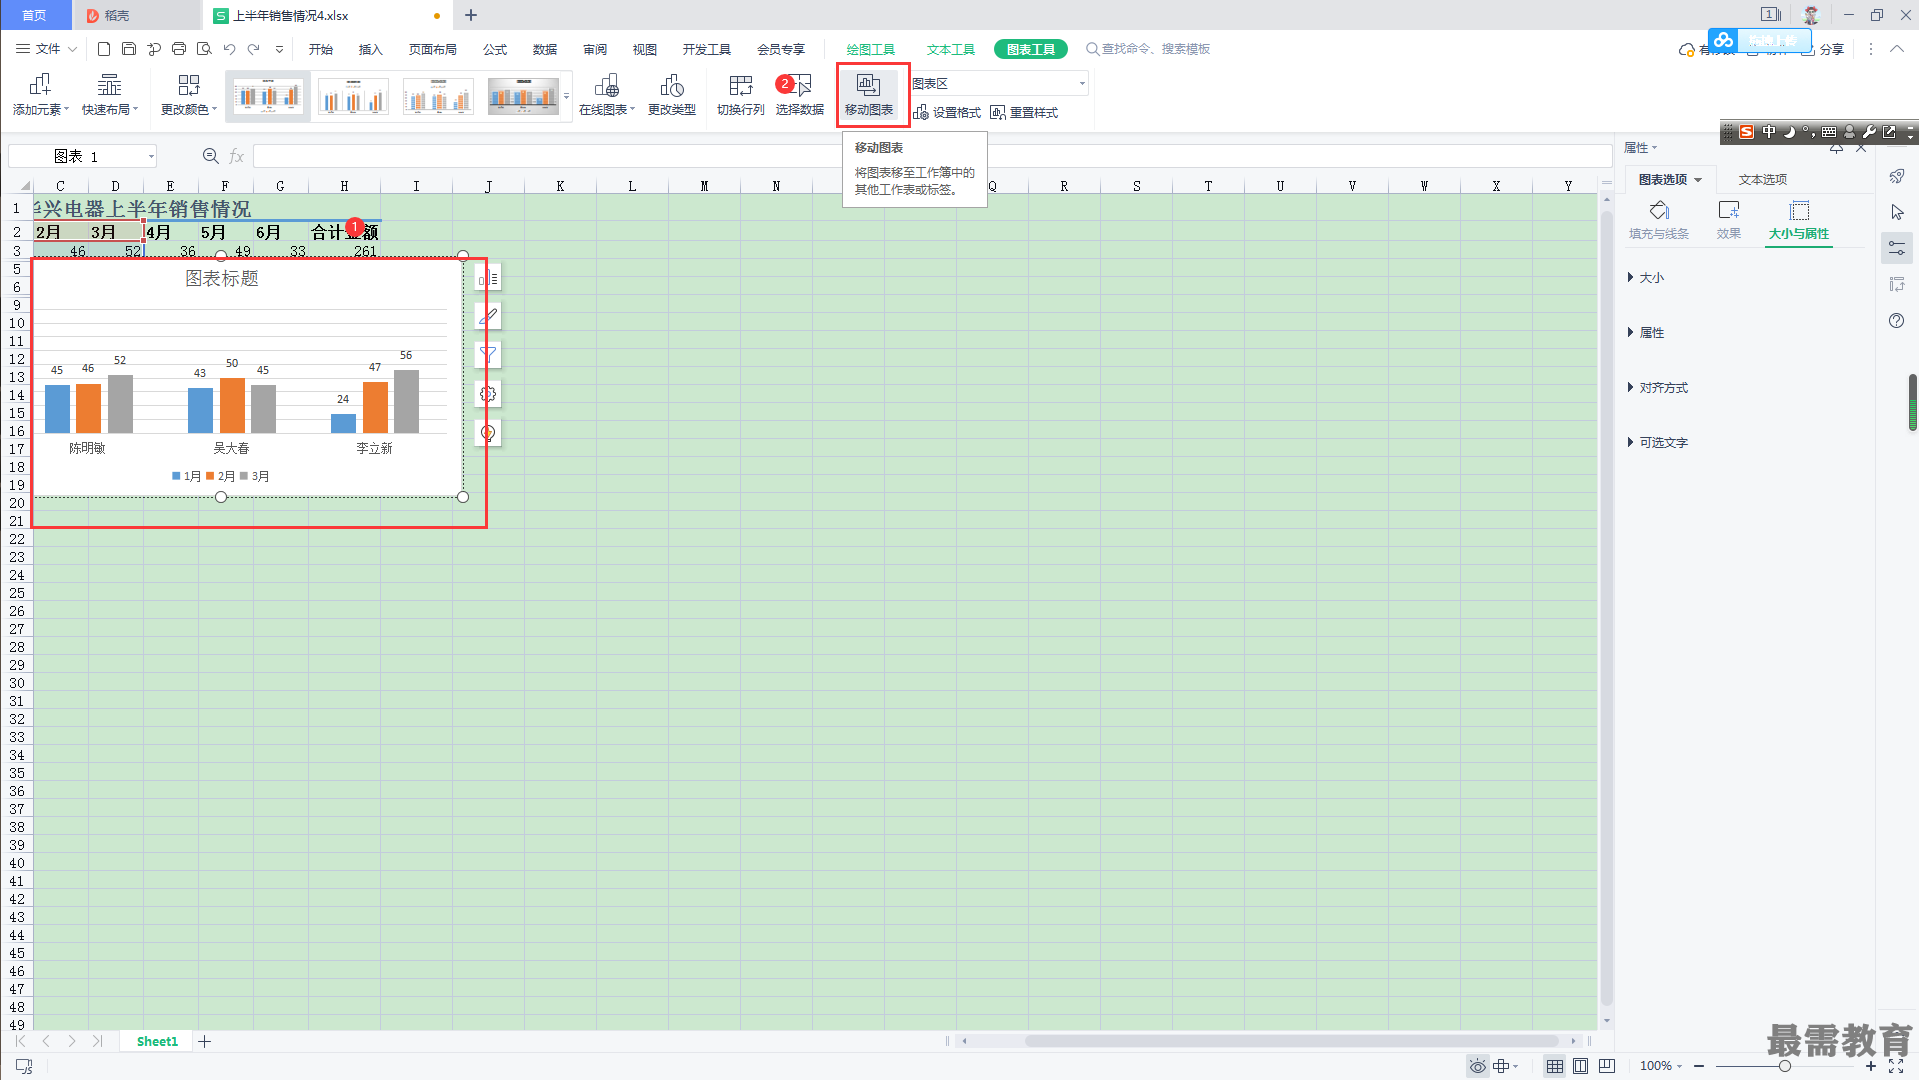This screenshot has width=1919, height=1080.
Task: Click the rocket icon in right sidebar
Action: 1897,176
